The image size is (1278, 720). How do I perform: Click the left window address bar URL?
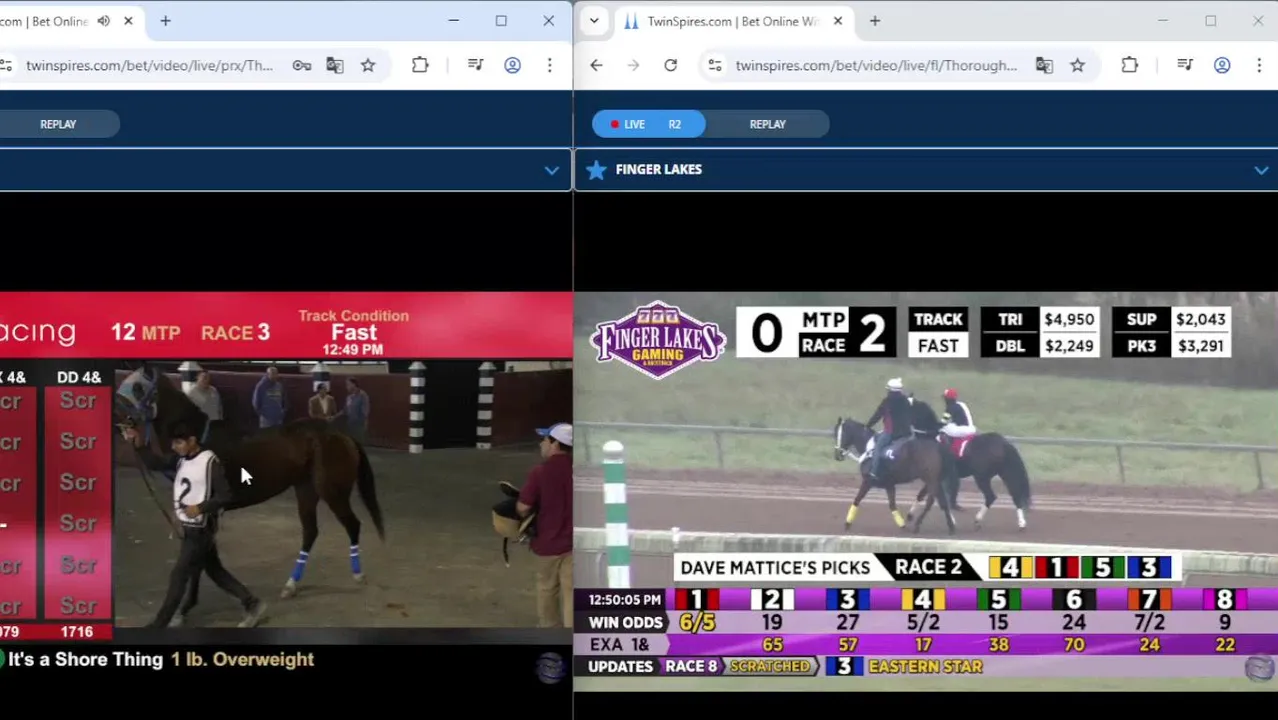150,65
